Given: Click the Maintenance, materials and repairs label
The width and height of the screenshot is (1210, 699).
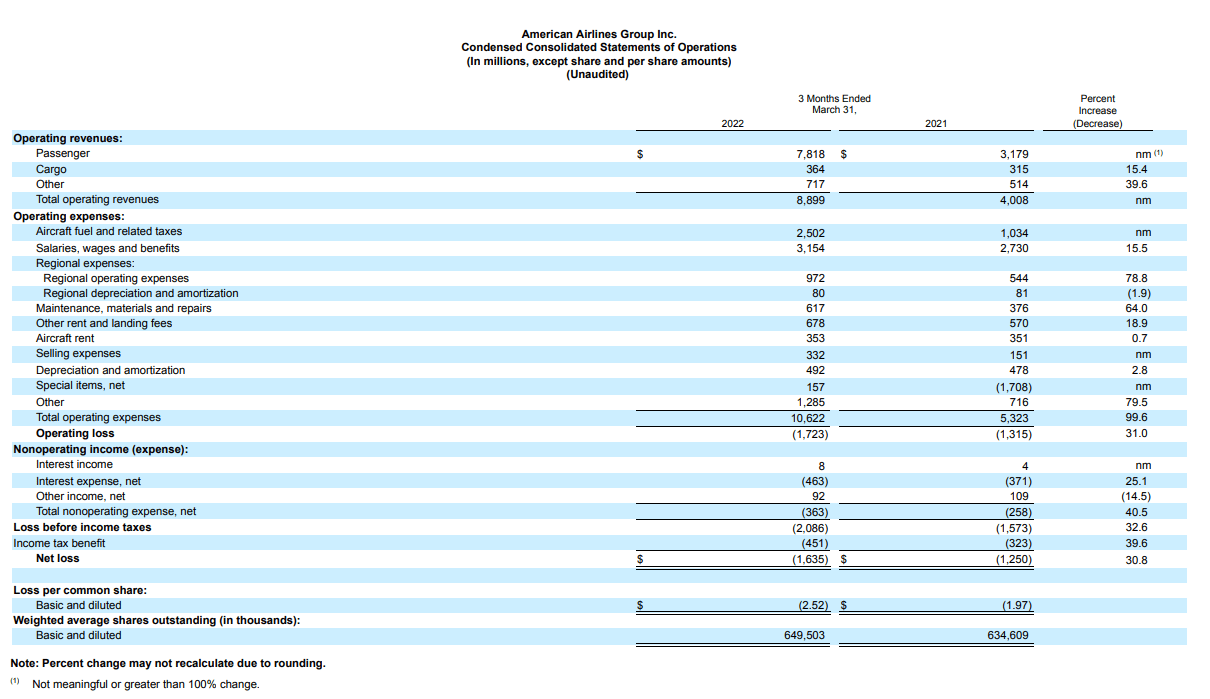Looking at the screenshot, I should [x=124, y=308].
